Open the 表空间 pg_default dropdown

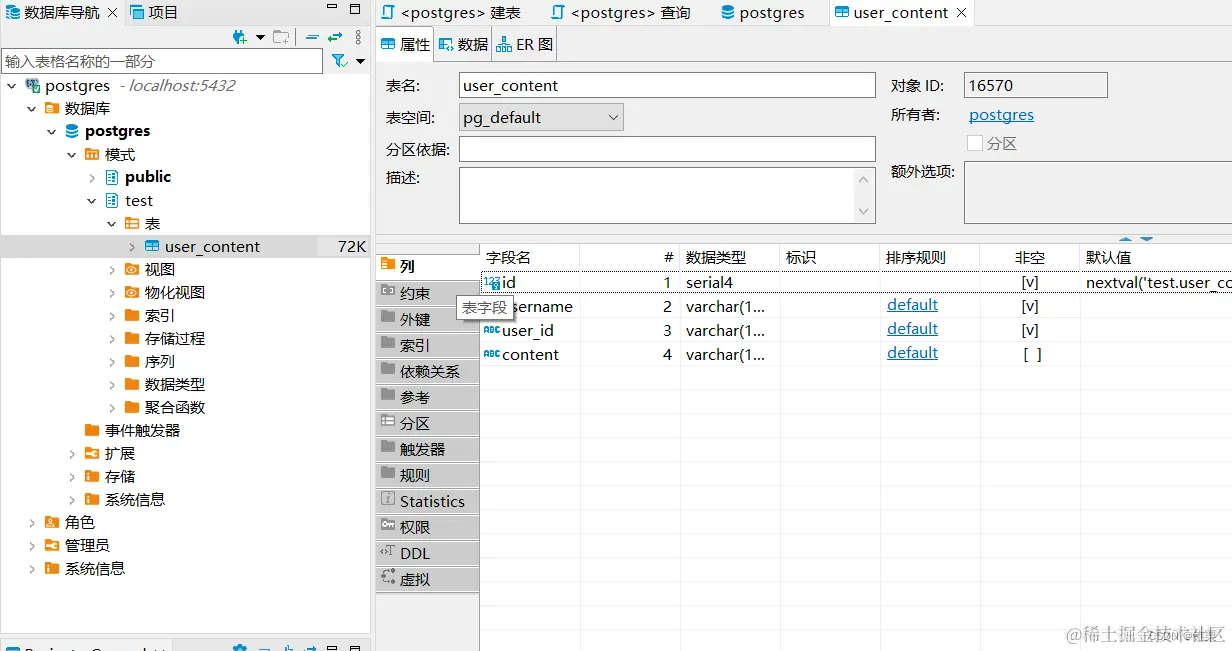[x=541, y=117]
